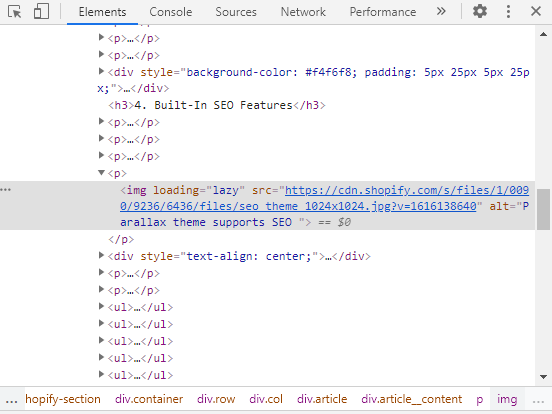552x414 pixels.
Task: Open the three-dot customize DevTools menu
Action: click(508, 12)
